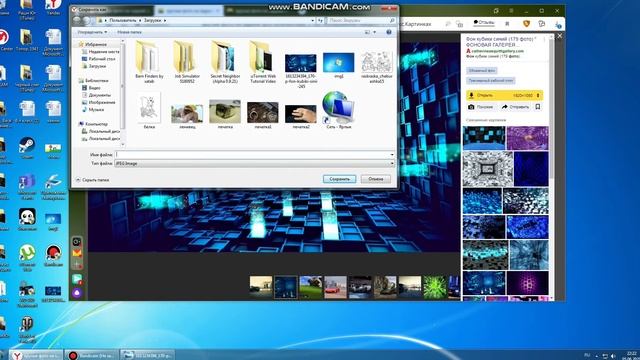The image size is (640, 360).
Task: Click the white cubes similar image thumbnail
Action: (x=488, y=169)
